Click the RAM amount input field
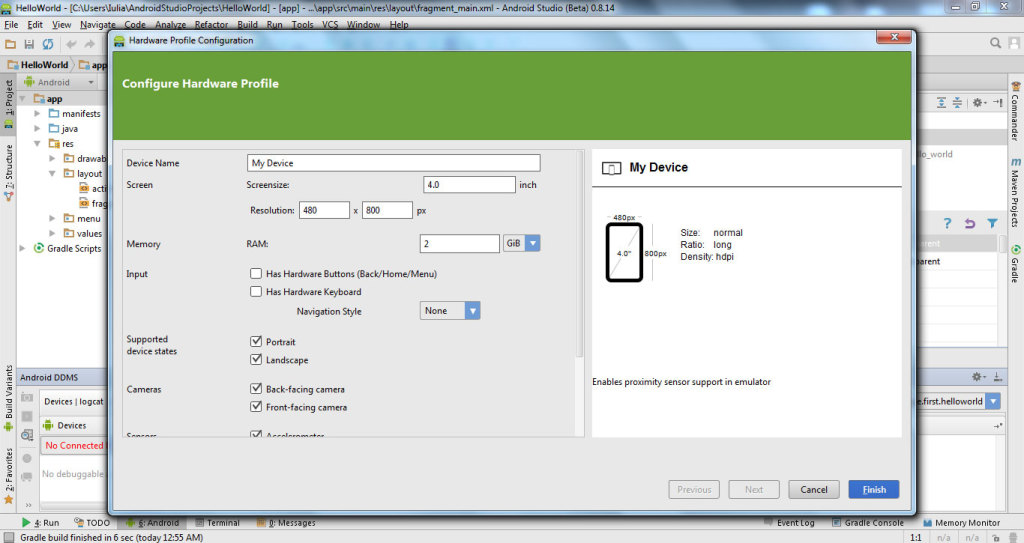The image size is (1024, 543). point(460,244)
